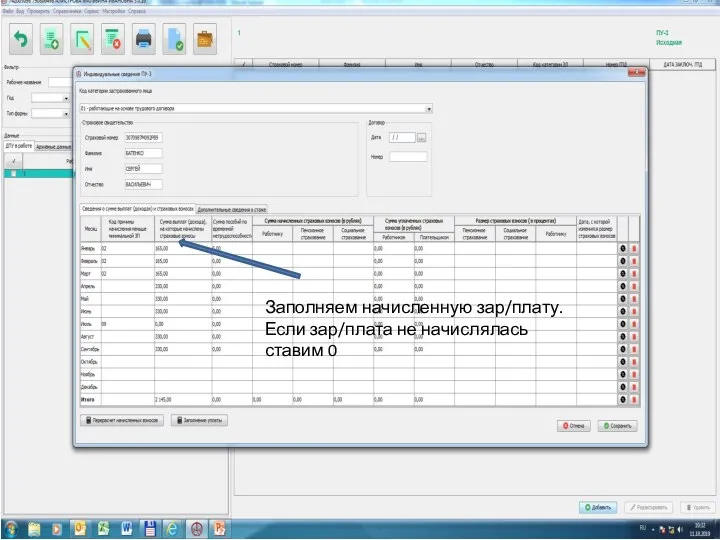
Task: Open the Сервис menu
Action: pyautogui.click(x=92, y=11)
